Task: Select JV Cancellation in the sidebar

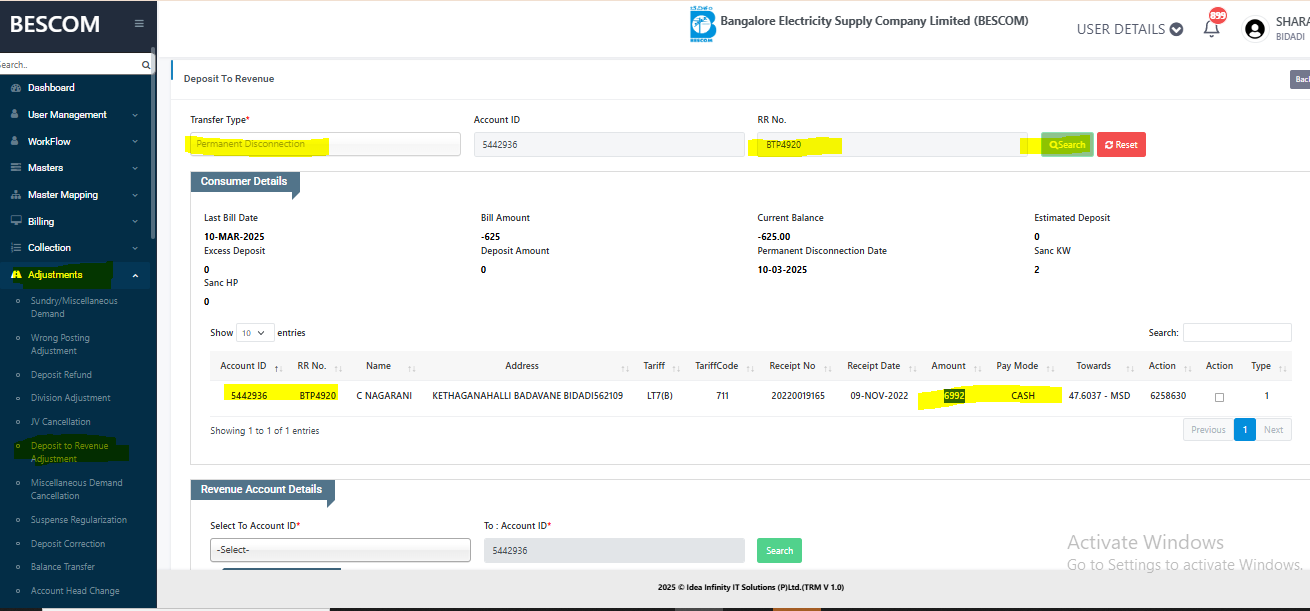Action: coord(60,422)
